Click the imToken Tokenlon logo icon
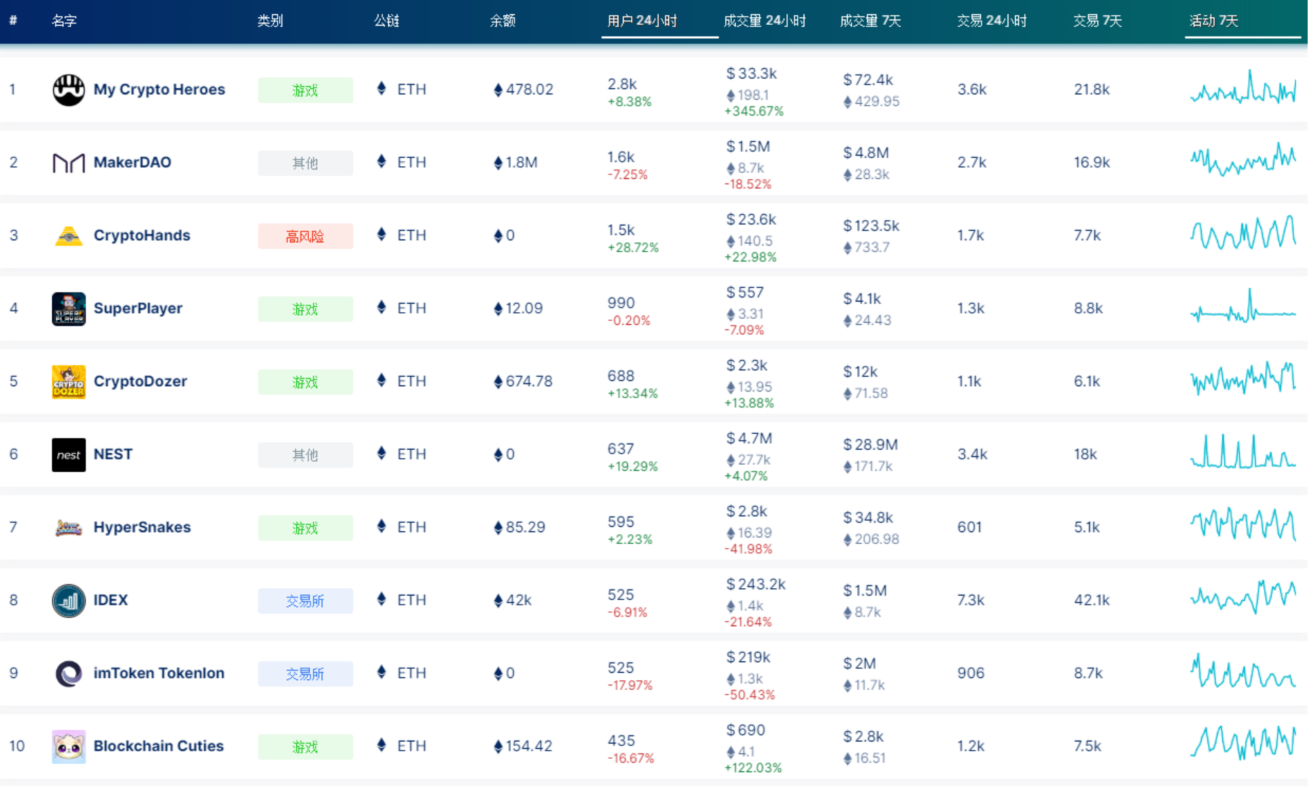The width and height of the screenshot is (1311, 791). point(69,674)
